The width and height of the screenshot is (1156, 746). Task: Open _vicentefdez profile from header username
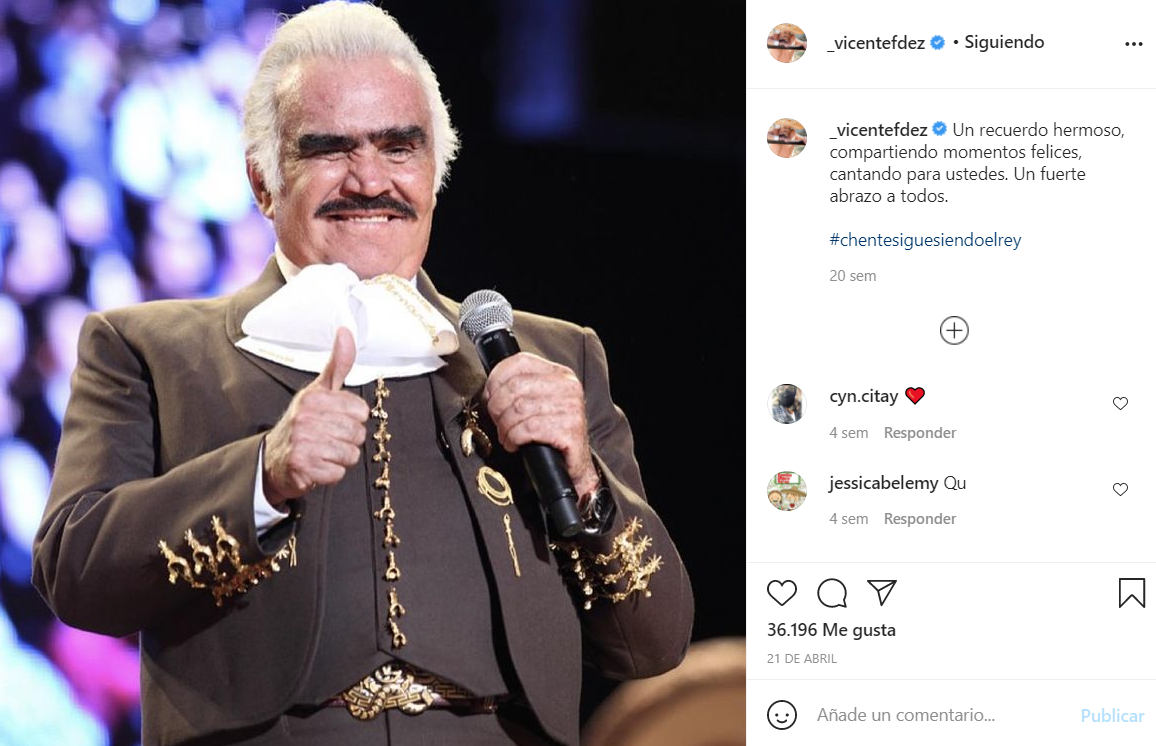(x=877, y=43)
